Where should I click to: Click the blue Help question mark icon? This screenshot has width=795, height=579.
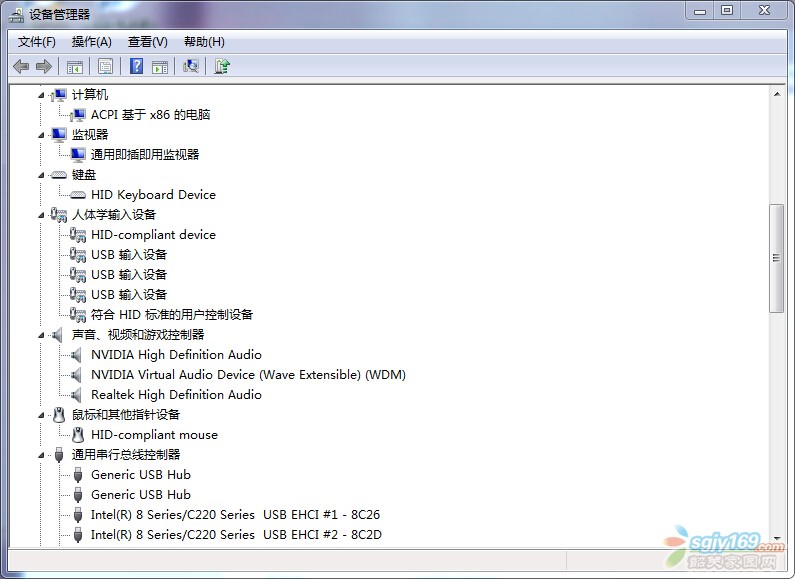(137, 66)
